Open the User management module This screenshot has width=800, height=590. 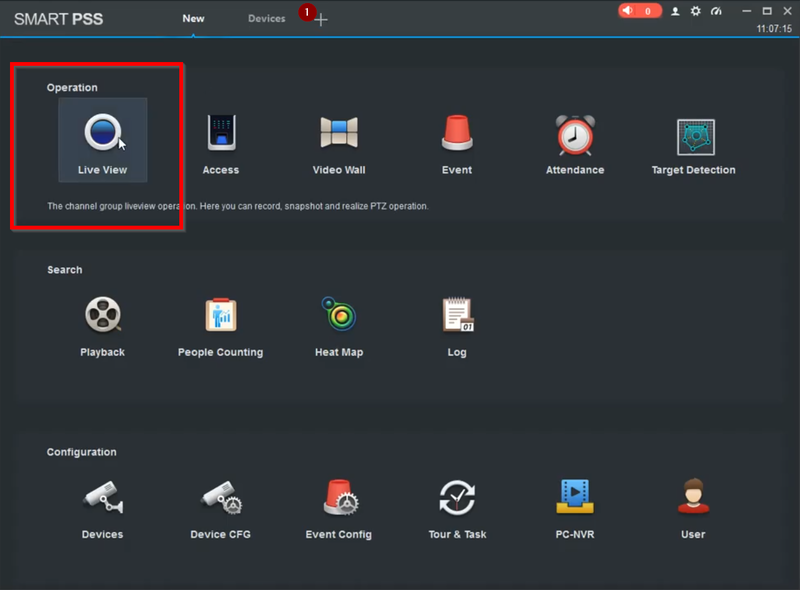[x=693, y=509]
